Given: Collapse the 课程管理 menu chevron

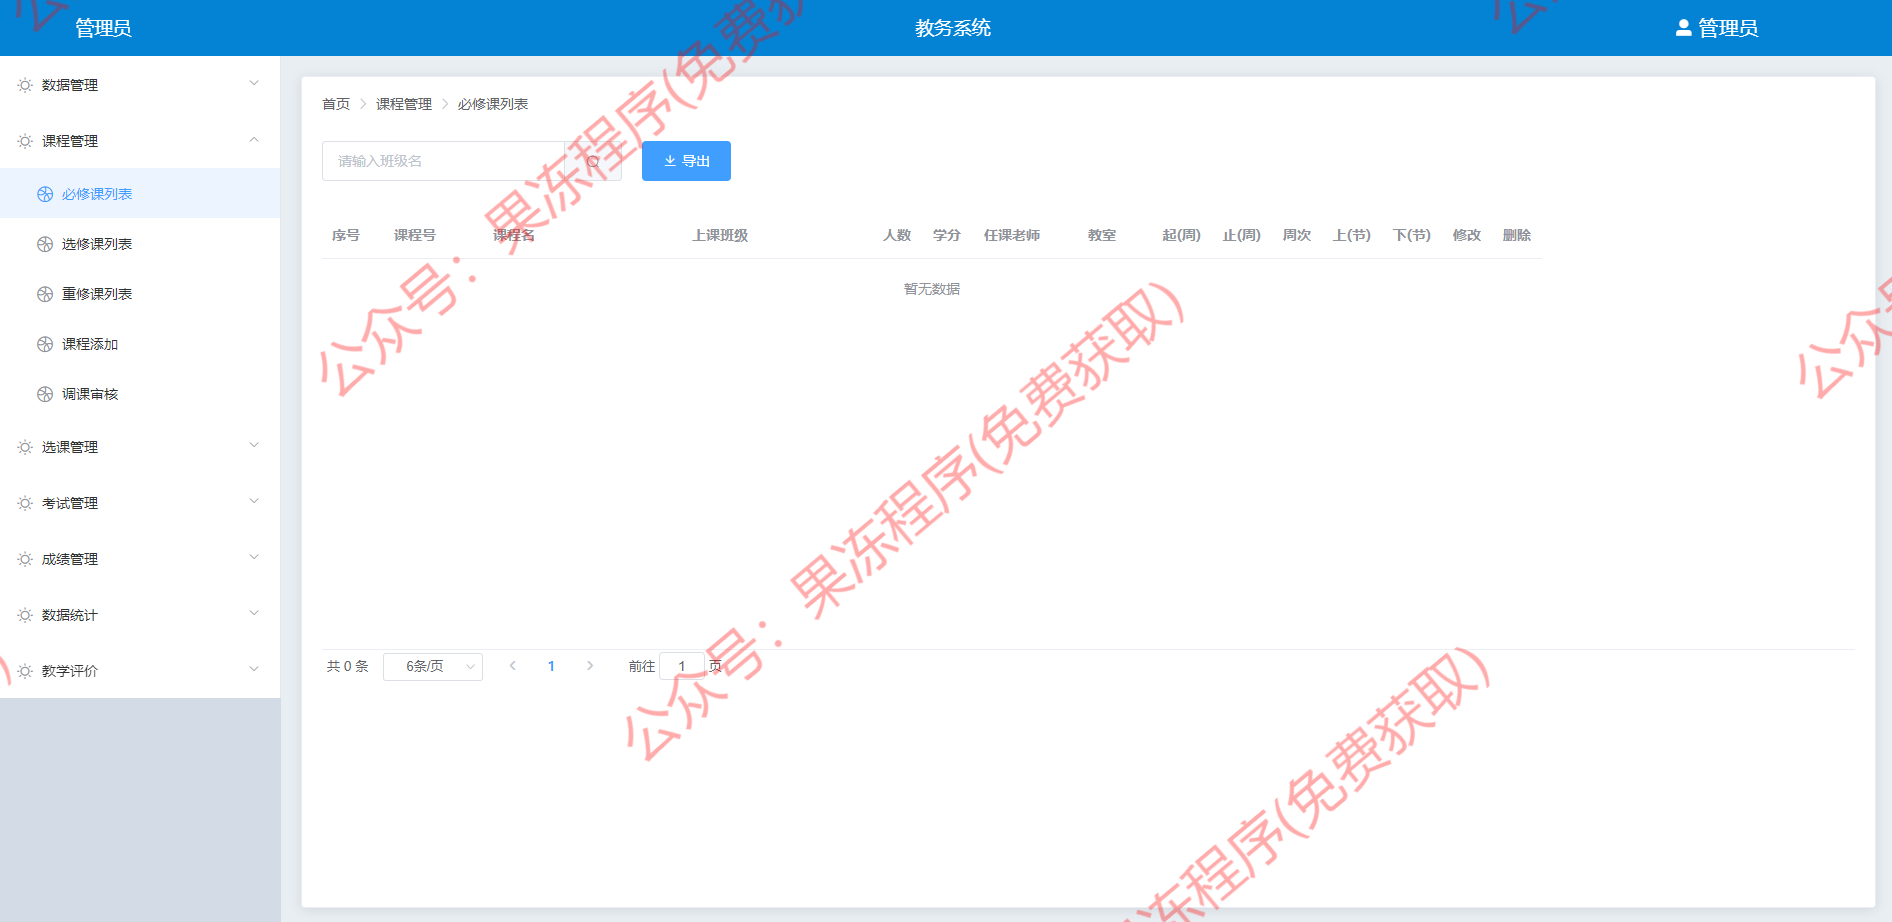Looking at the screenshot, I should pos(254,140).
